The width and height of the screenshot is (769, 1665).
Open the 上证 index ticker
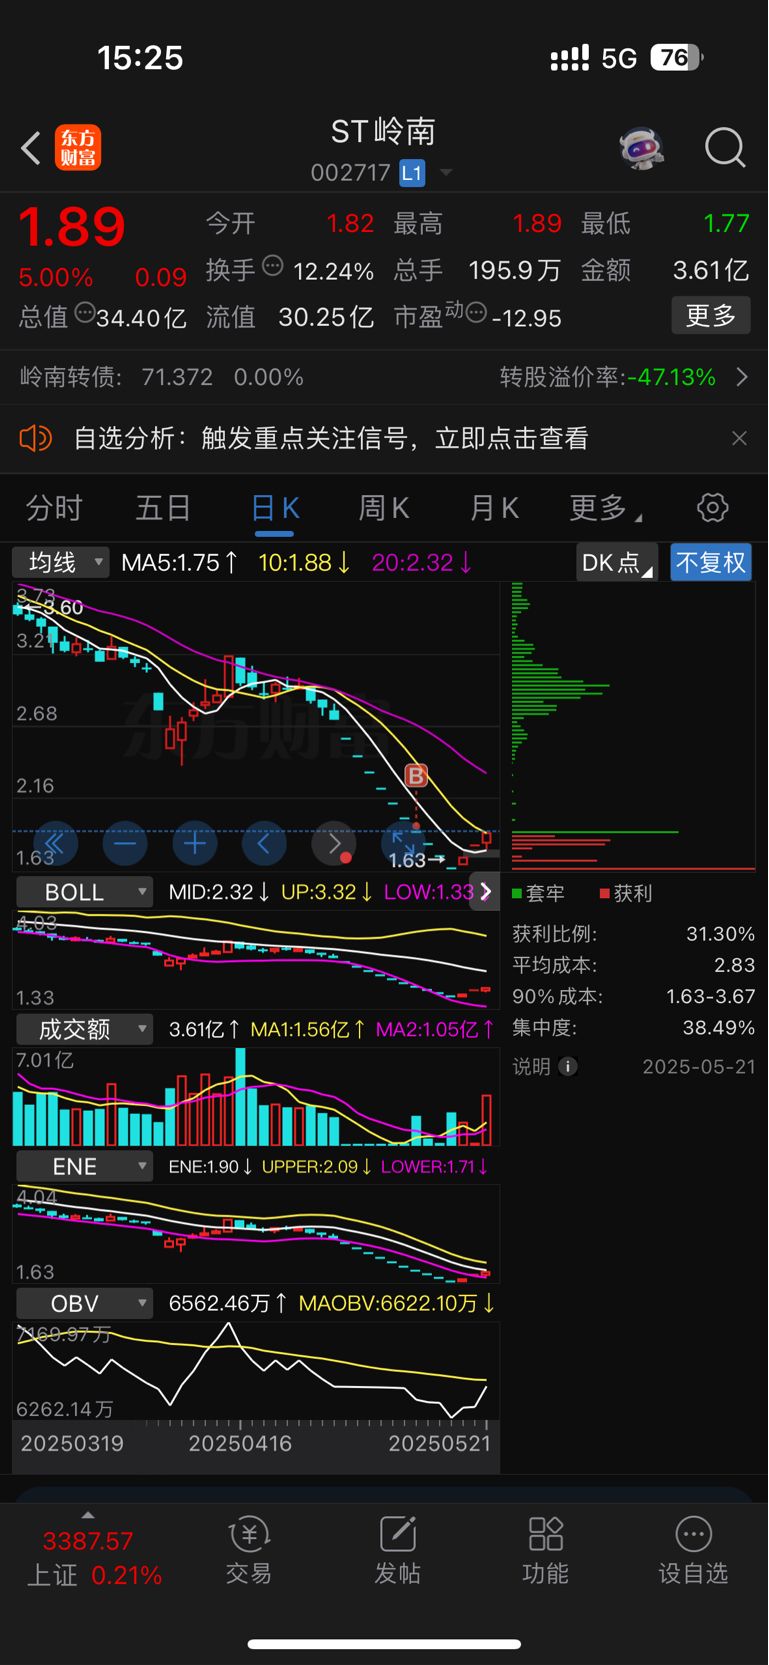[94, 1558]
